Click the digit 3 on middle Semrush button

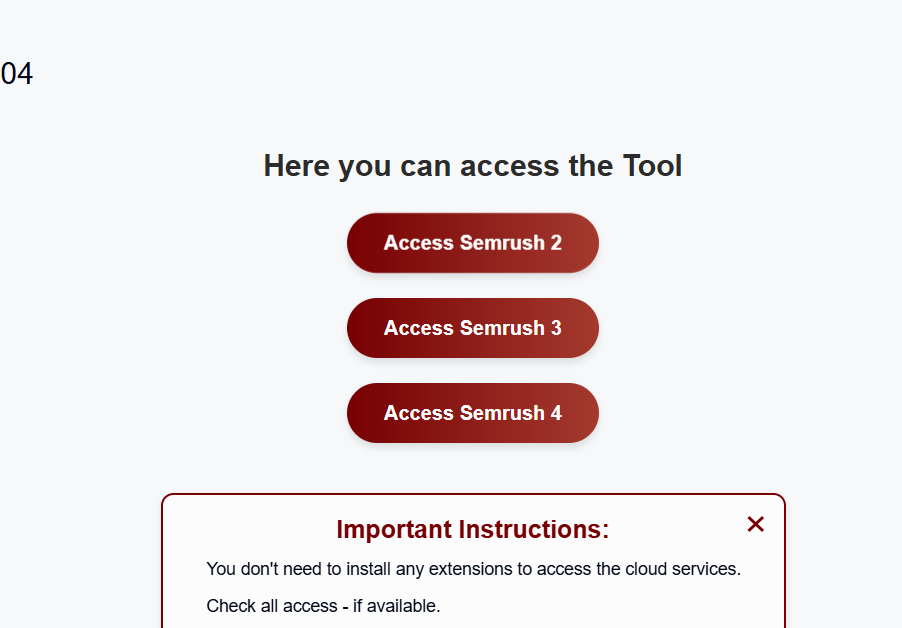click(556, 328)
